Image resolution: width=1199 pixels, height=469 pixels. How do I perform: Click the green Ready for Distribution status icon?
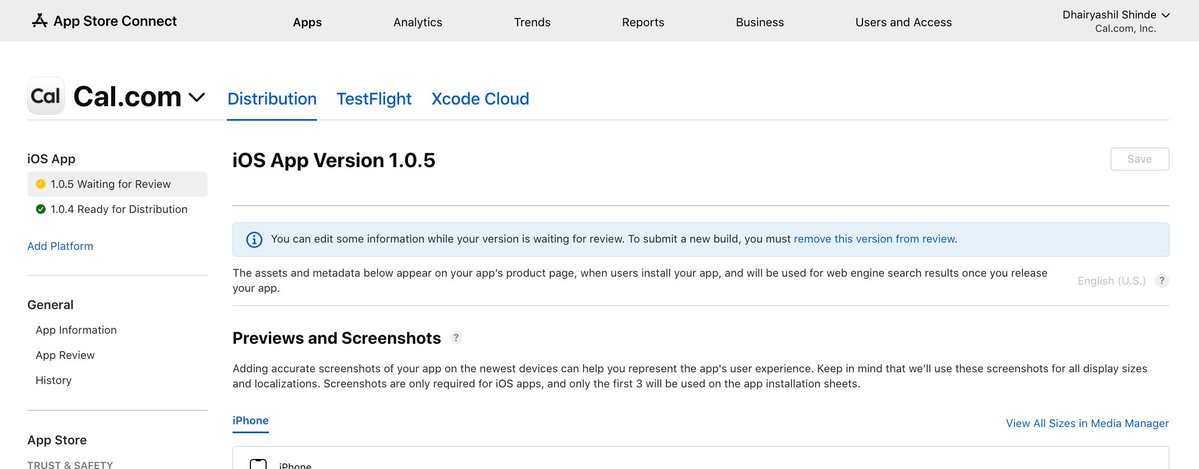pos(41,210)
